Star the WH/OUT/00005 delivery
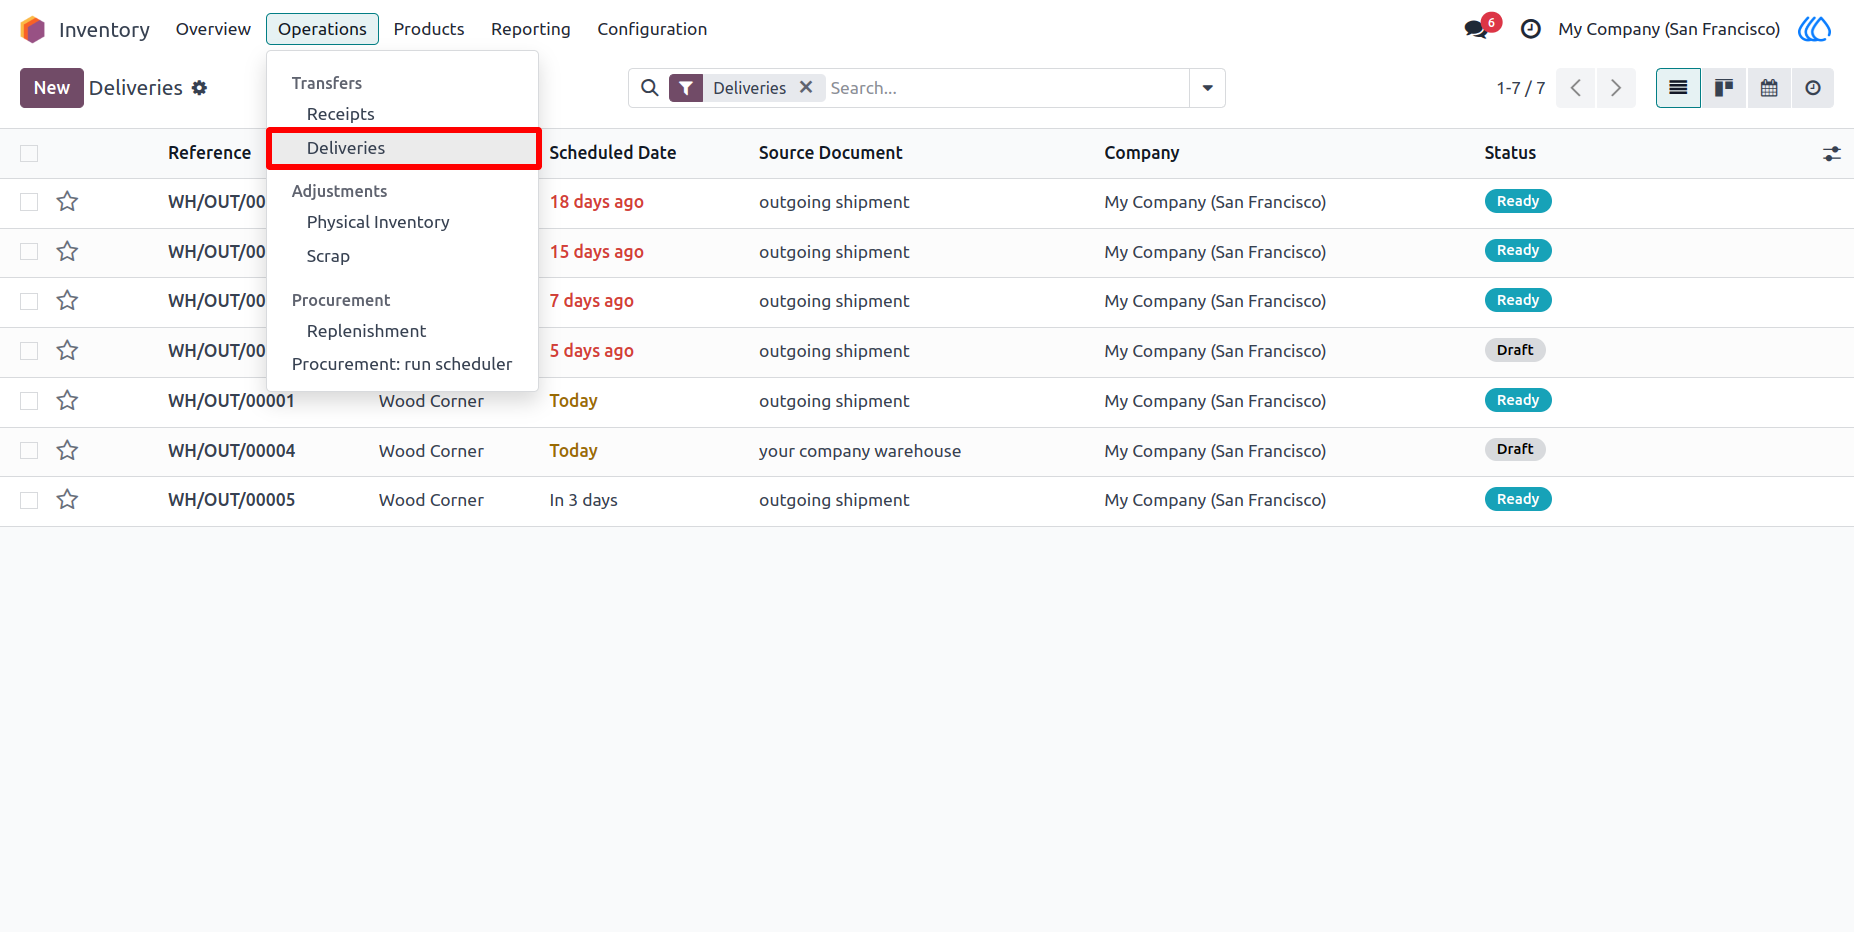The image size is (1854, 932). pyautogui.click(x=67, y=500)
